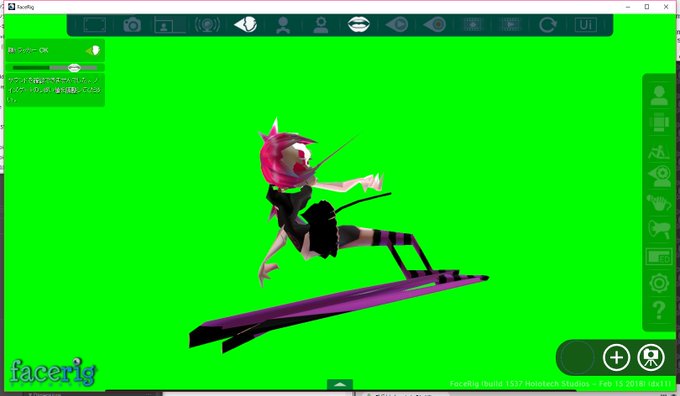This screenshot has width=680, height=396.
Task: Click the lips handle on audio slider
Action: (x=74, y=67)
